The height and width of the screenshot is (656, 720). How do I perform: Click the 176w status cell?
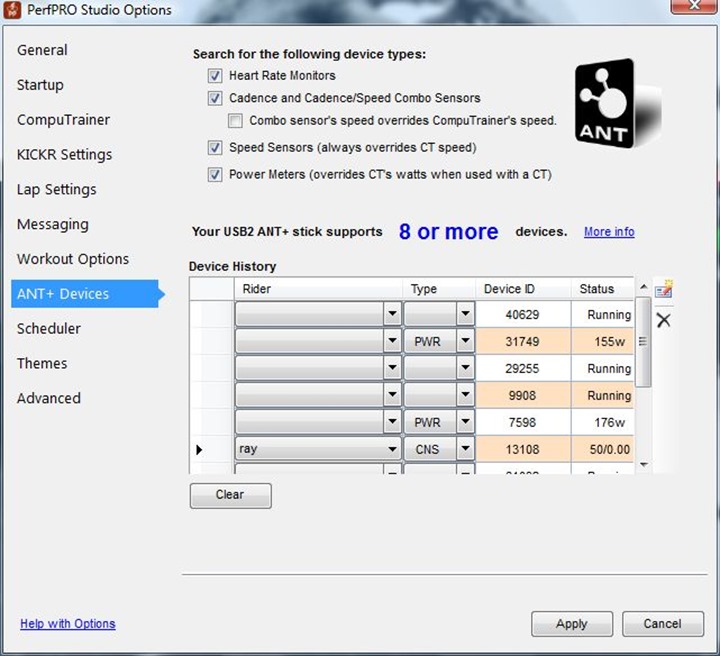(x=602, y=422)
